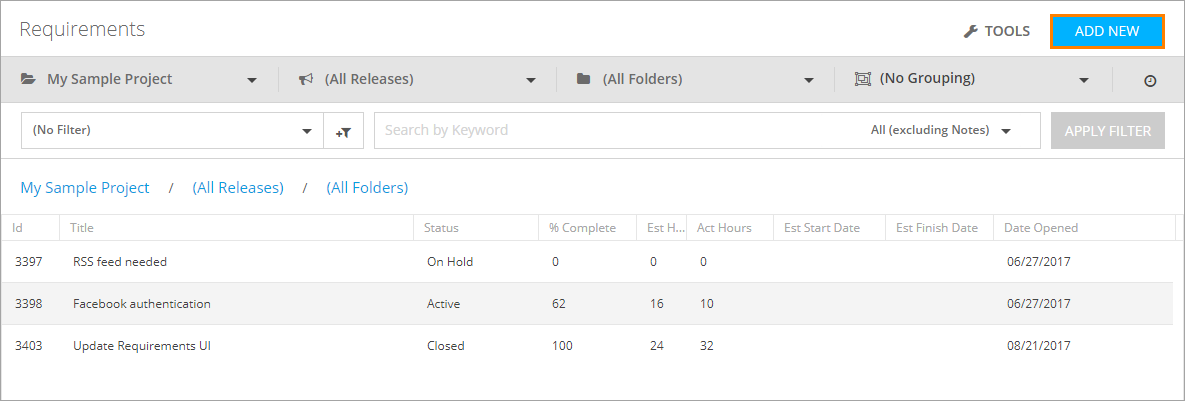The height and width of the screenshot is (401, 1185).
Task: Click the megaphone releases icon
Action: (x=307, y=79)
